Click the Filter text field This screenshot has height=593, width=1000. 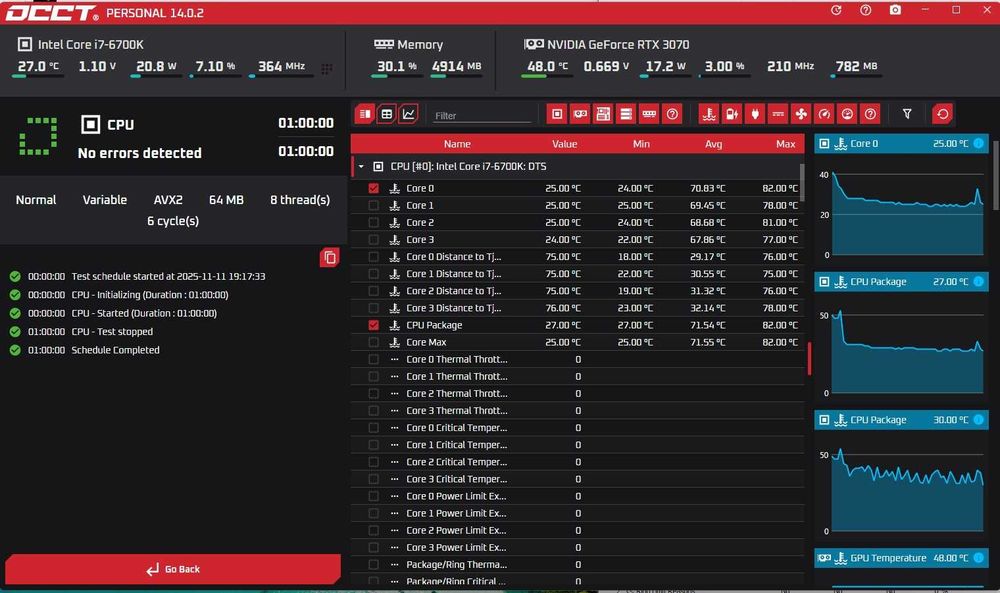tap(481, 115)
